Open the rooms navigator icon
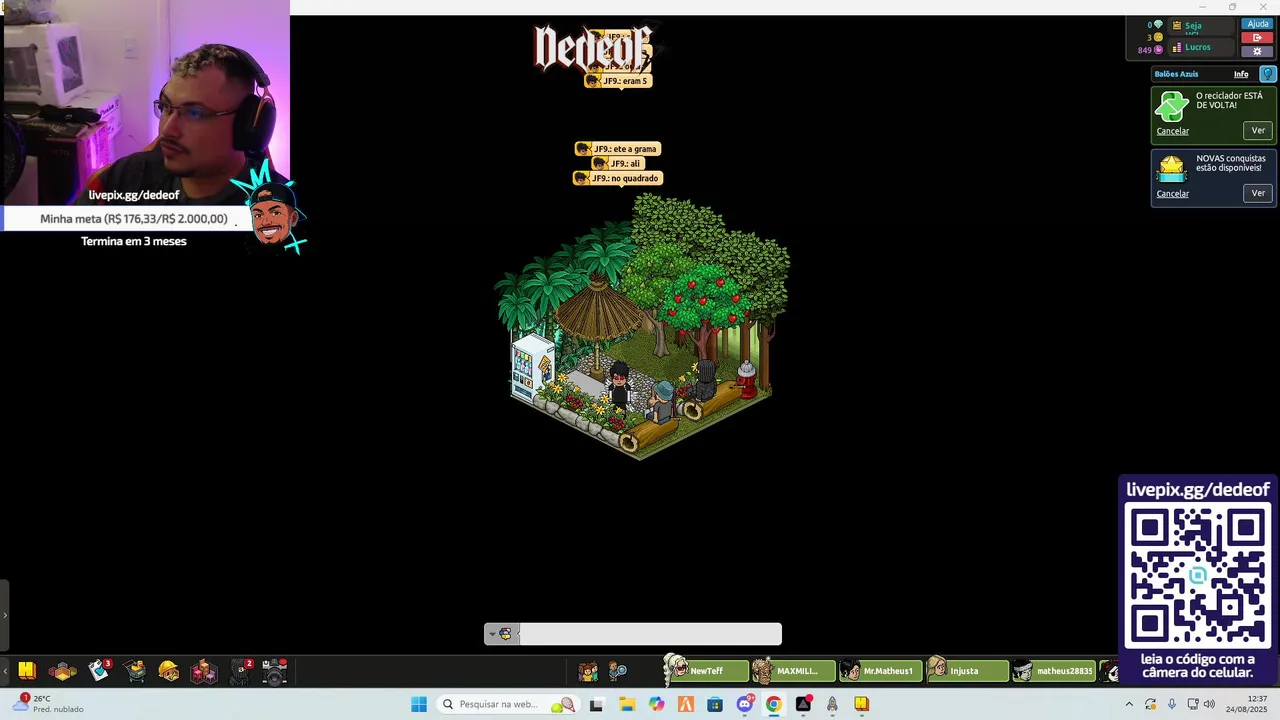The width and height of the screenshot is (1280, 720). click(x=62, y=671)
